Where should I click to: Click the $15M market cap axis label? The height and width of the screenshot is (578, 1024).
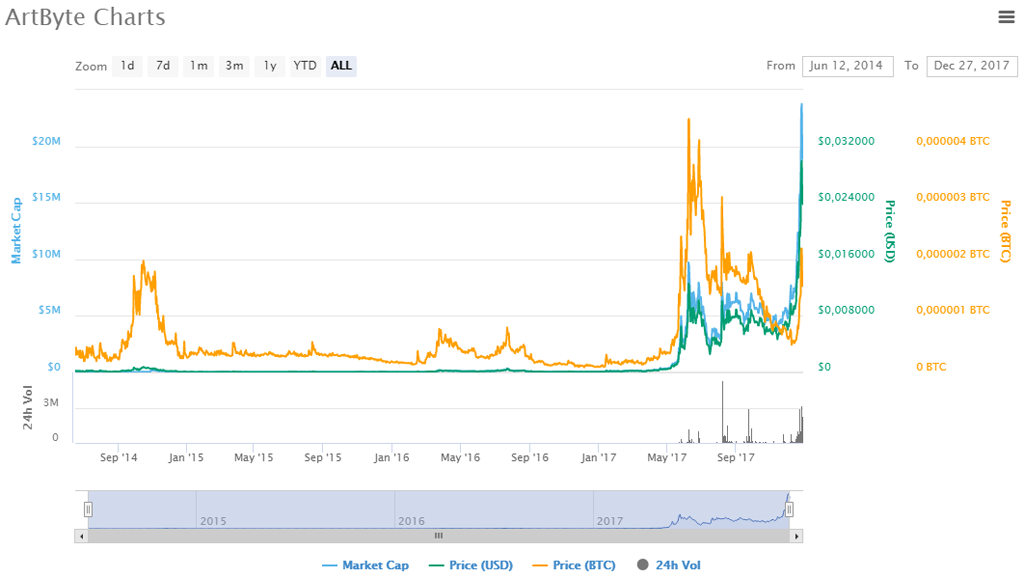pyautogui.click(x=46, y=197)
